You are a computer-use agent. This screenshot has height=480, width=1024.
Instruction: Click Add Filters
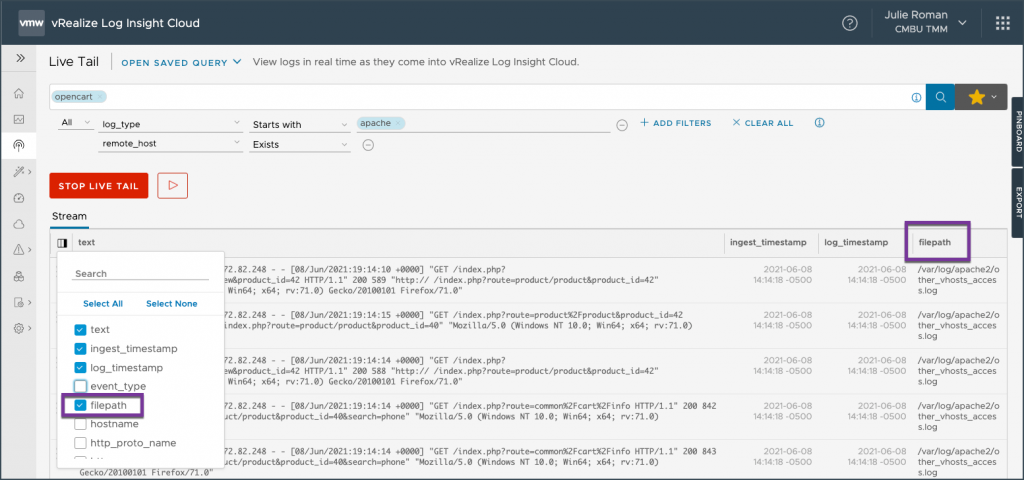click(675, 123)
